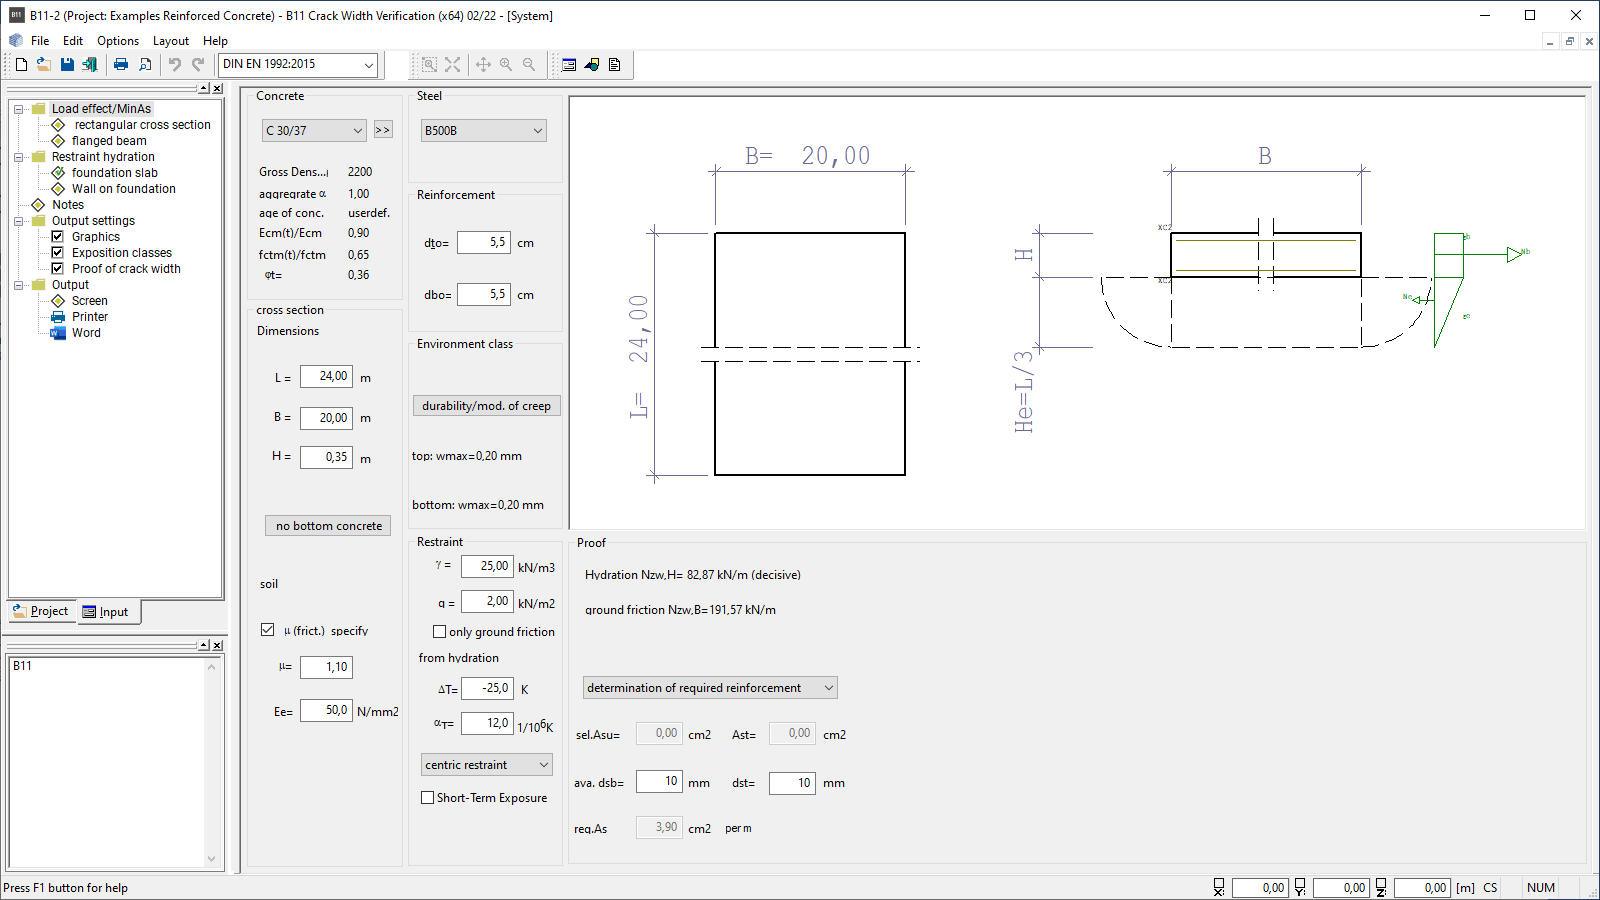Switch to the Input tab

[x=107, y=612]
